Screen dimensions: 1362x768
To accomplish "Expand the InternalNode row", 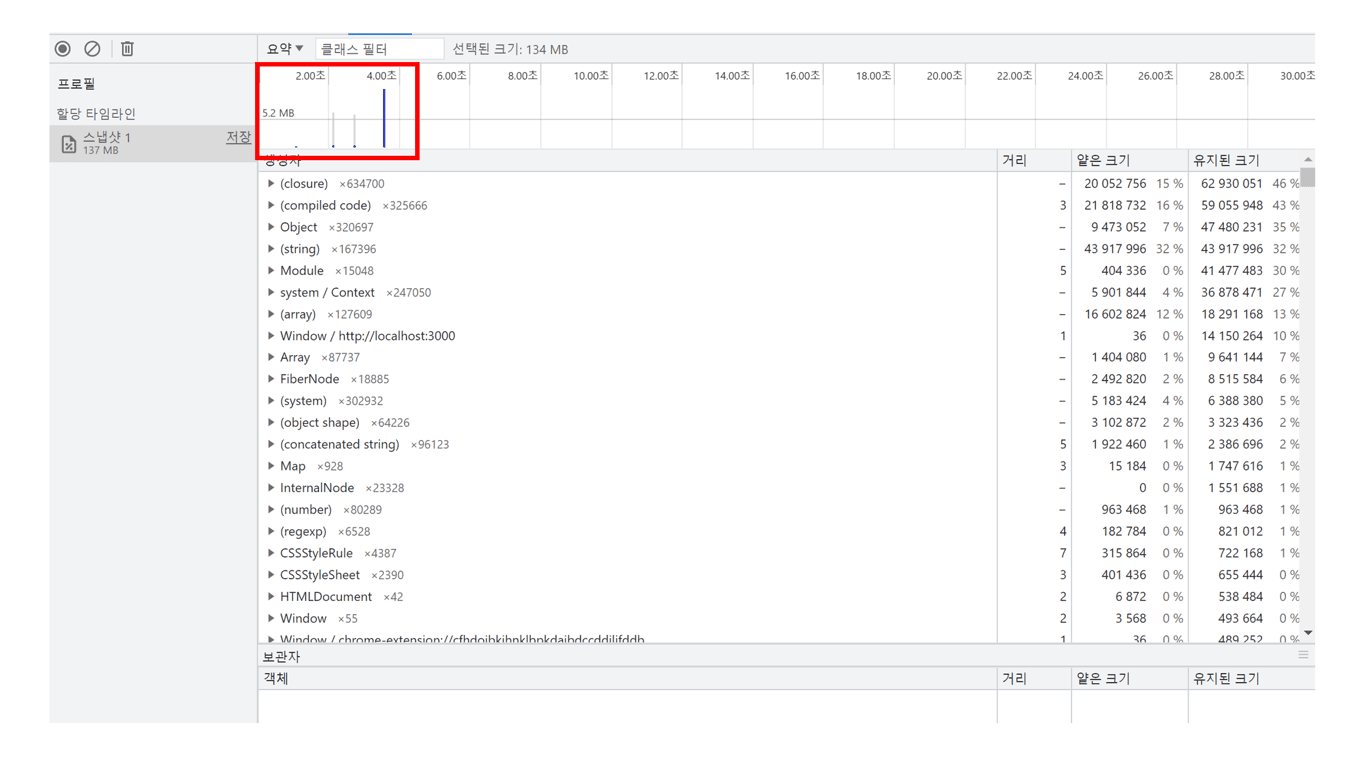I will [271, 488].
